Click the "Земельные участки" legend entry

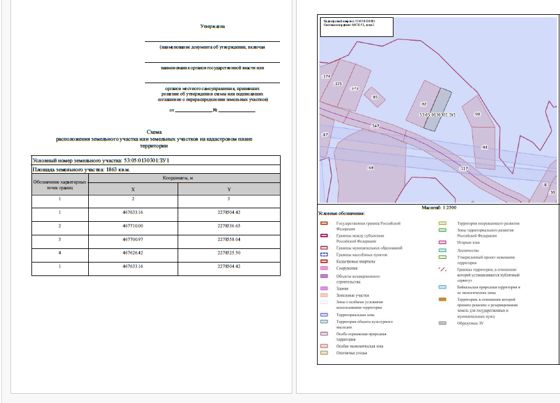click(x=352, y=295)
